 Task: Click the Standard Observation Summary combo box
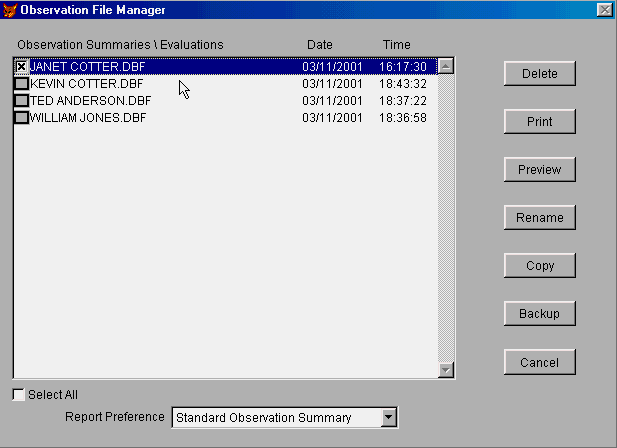click(284, 417)
